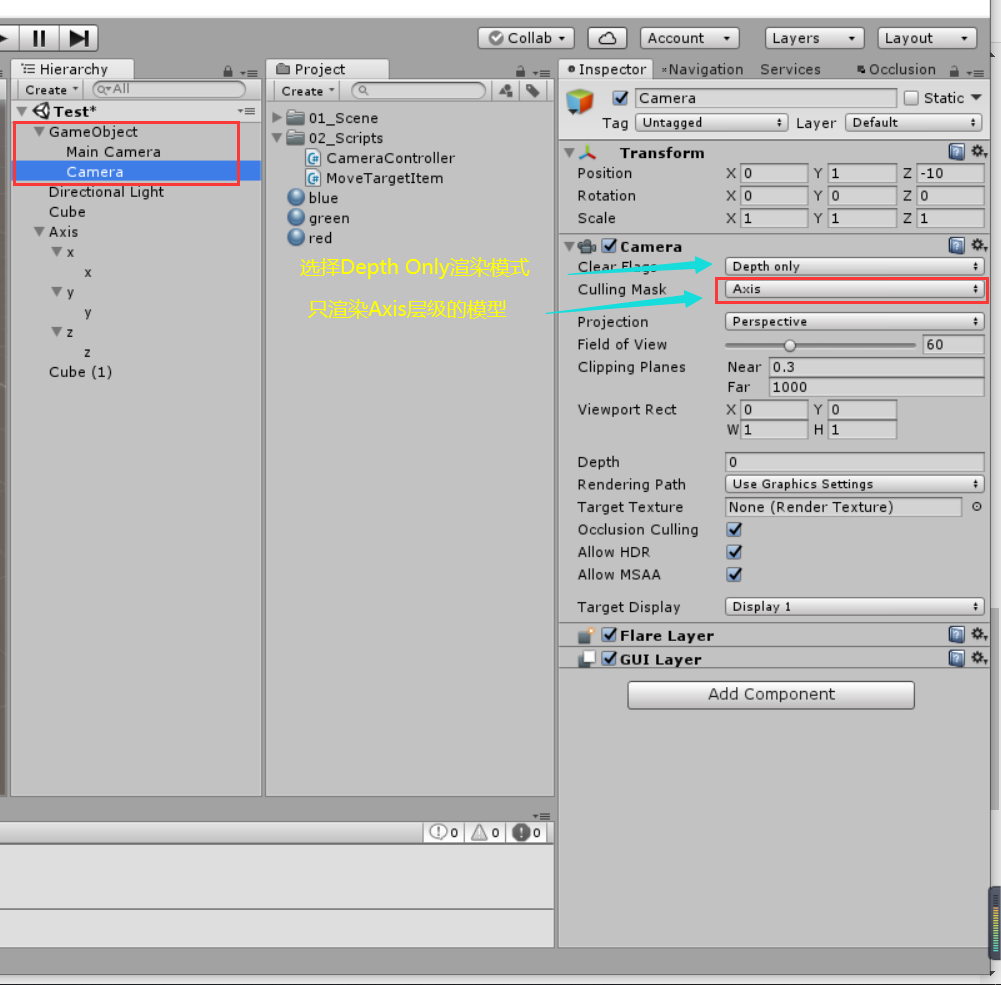
Task: Open Camera component gear menu
Action: click(978, 245)
